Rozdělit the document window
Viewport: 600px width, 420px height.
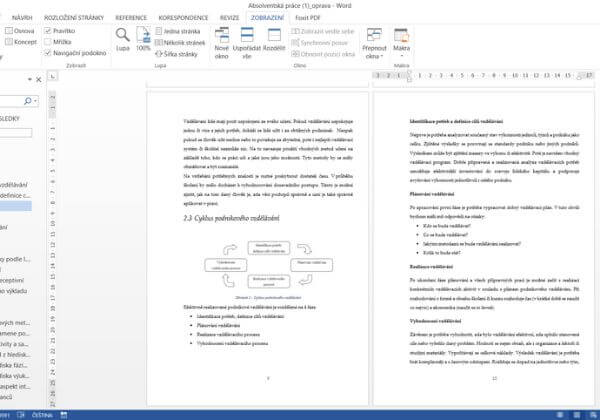(x=274, y=40)
